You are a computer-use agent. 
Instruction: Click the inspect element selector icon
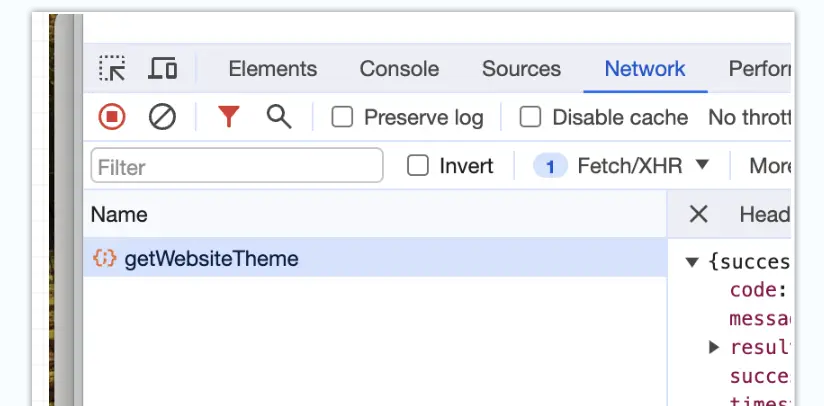coord(112,69)
